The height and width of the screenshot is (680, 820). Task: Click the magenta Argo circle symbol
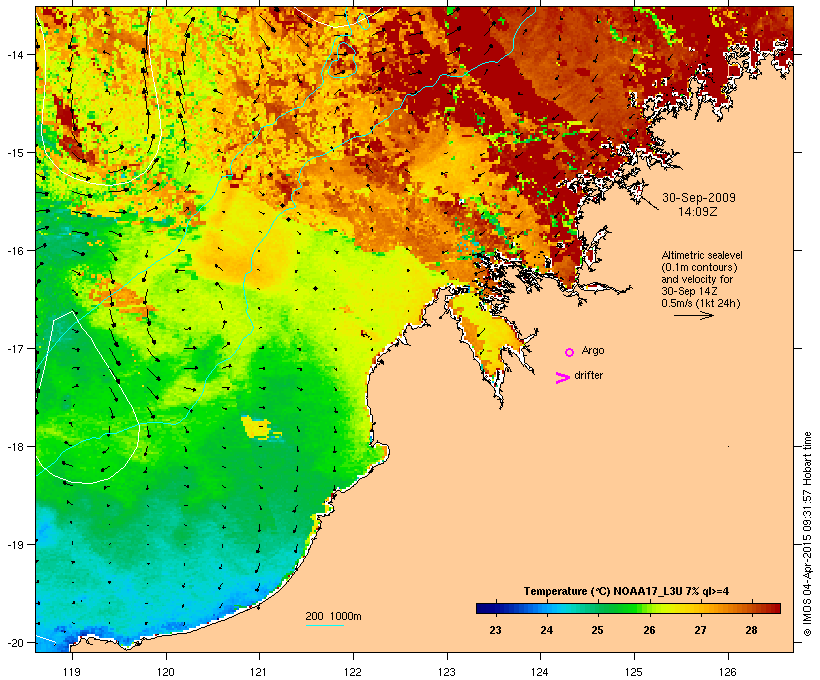(x=570, y=352)
